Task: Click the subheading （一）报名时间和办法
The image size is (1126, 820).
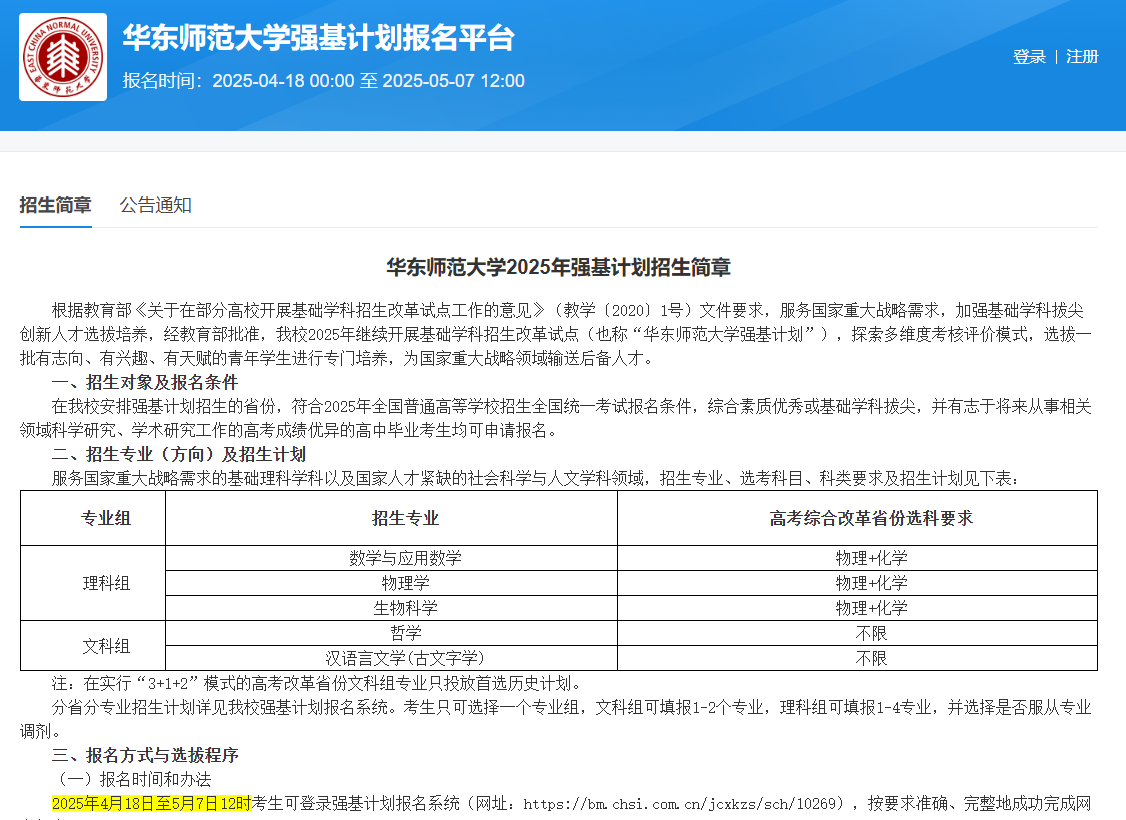Action: click(x=131, y=779)
